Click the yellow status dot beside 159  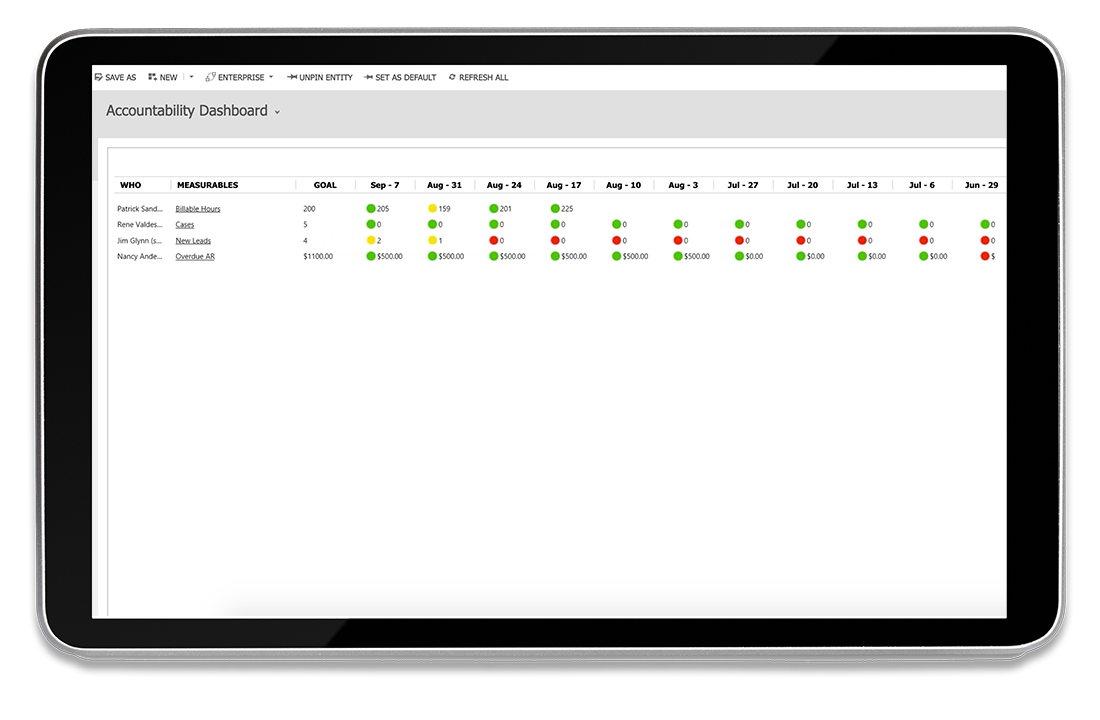tap(432, 208)
